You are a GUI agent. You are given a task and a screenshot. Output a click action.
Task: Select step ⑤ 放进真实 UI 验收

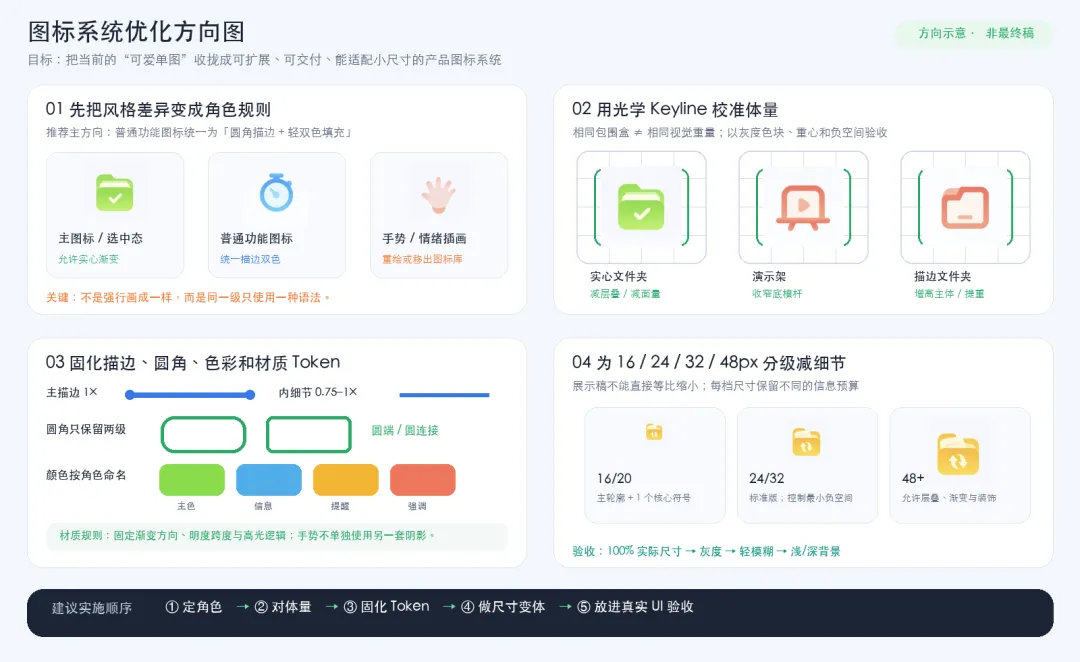[x=635, y=607]
